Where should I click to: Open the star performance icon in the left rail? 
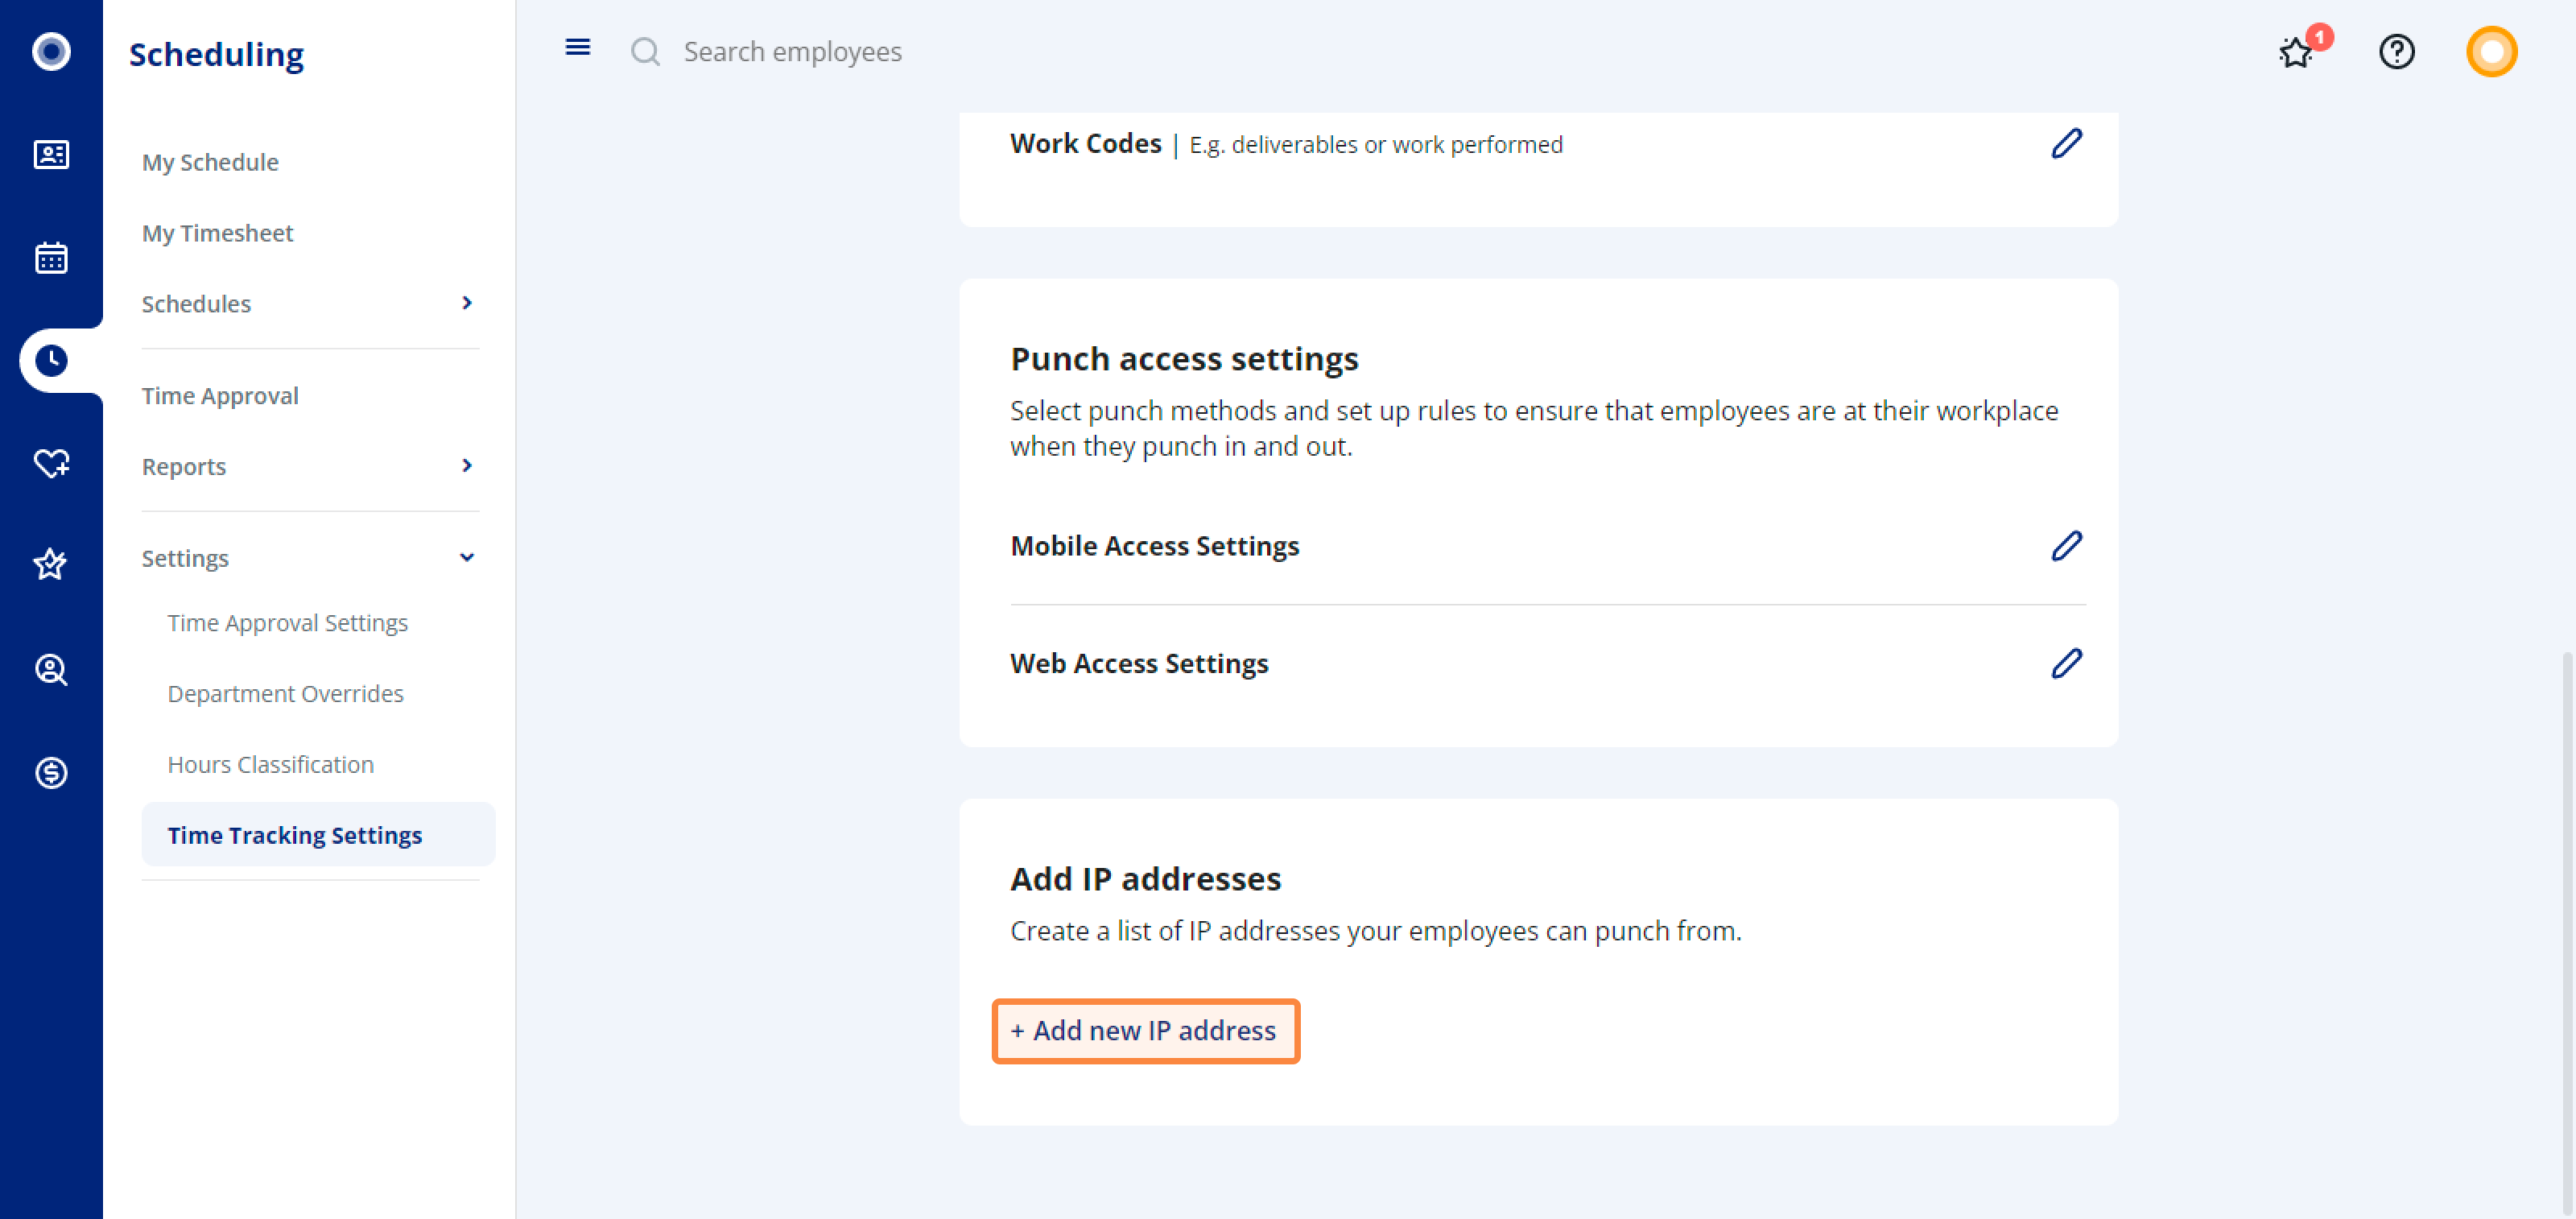click(x=51, y=565)
